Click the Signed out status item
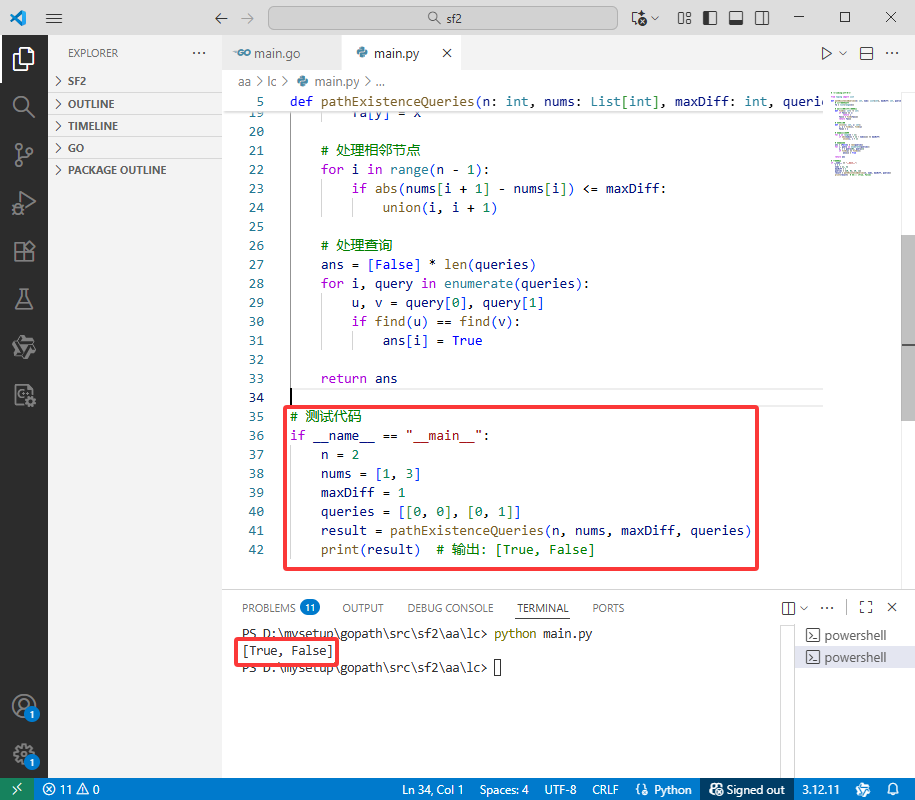The height and width of the screenshot is (800, 915). (747, 789)
